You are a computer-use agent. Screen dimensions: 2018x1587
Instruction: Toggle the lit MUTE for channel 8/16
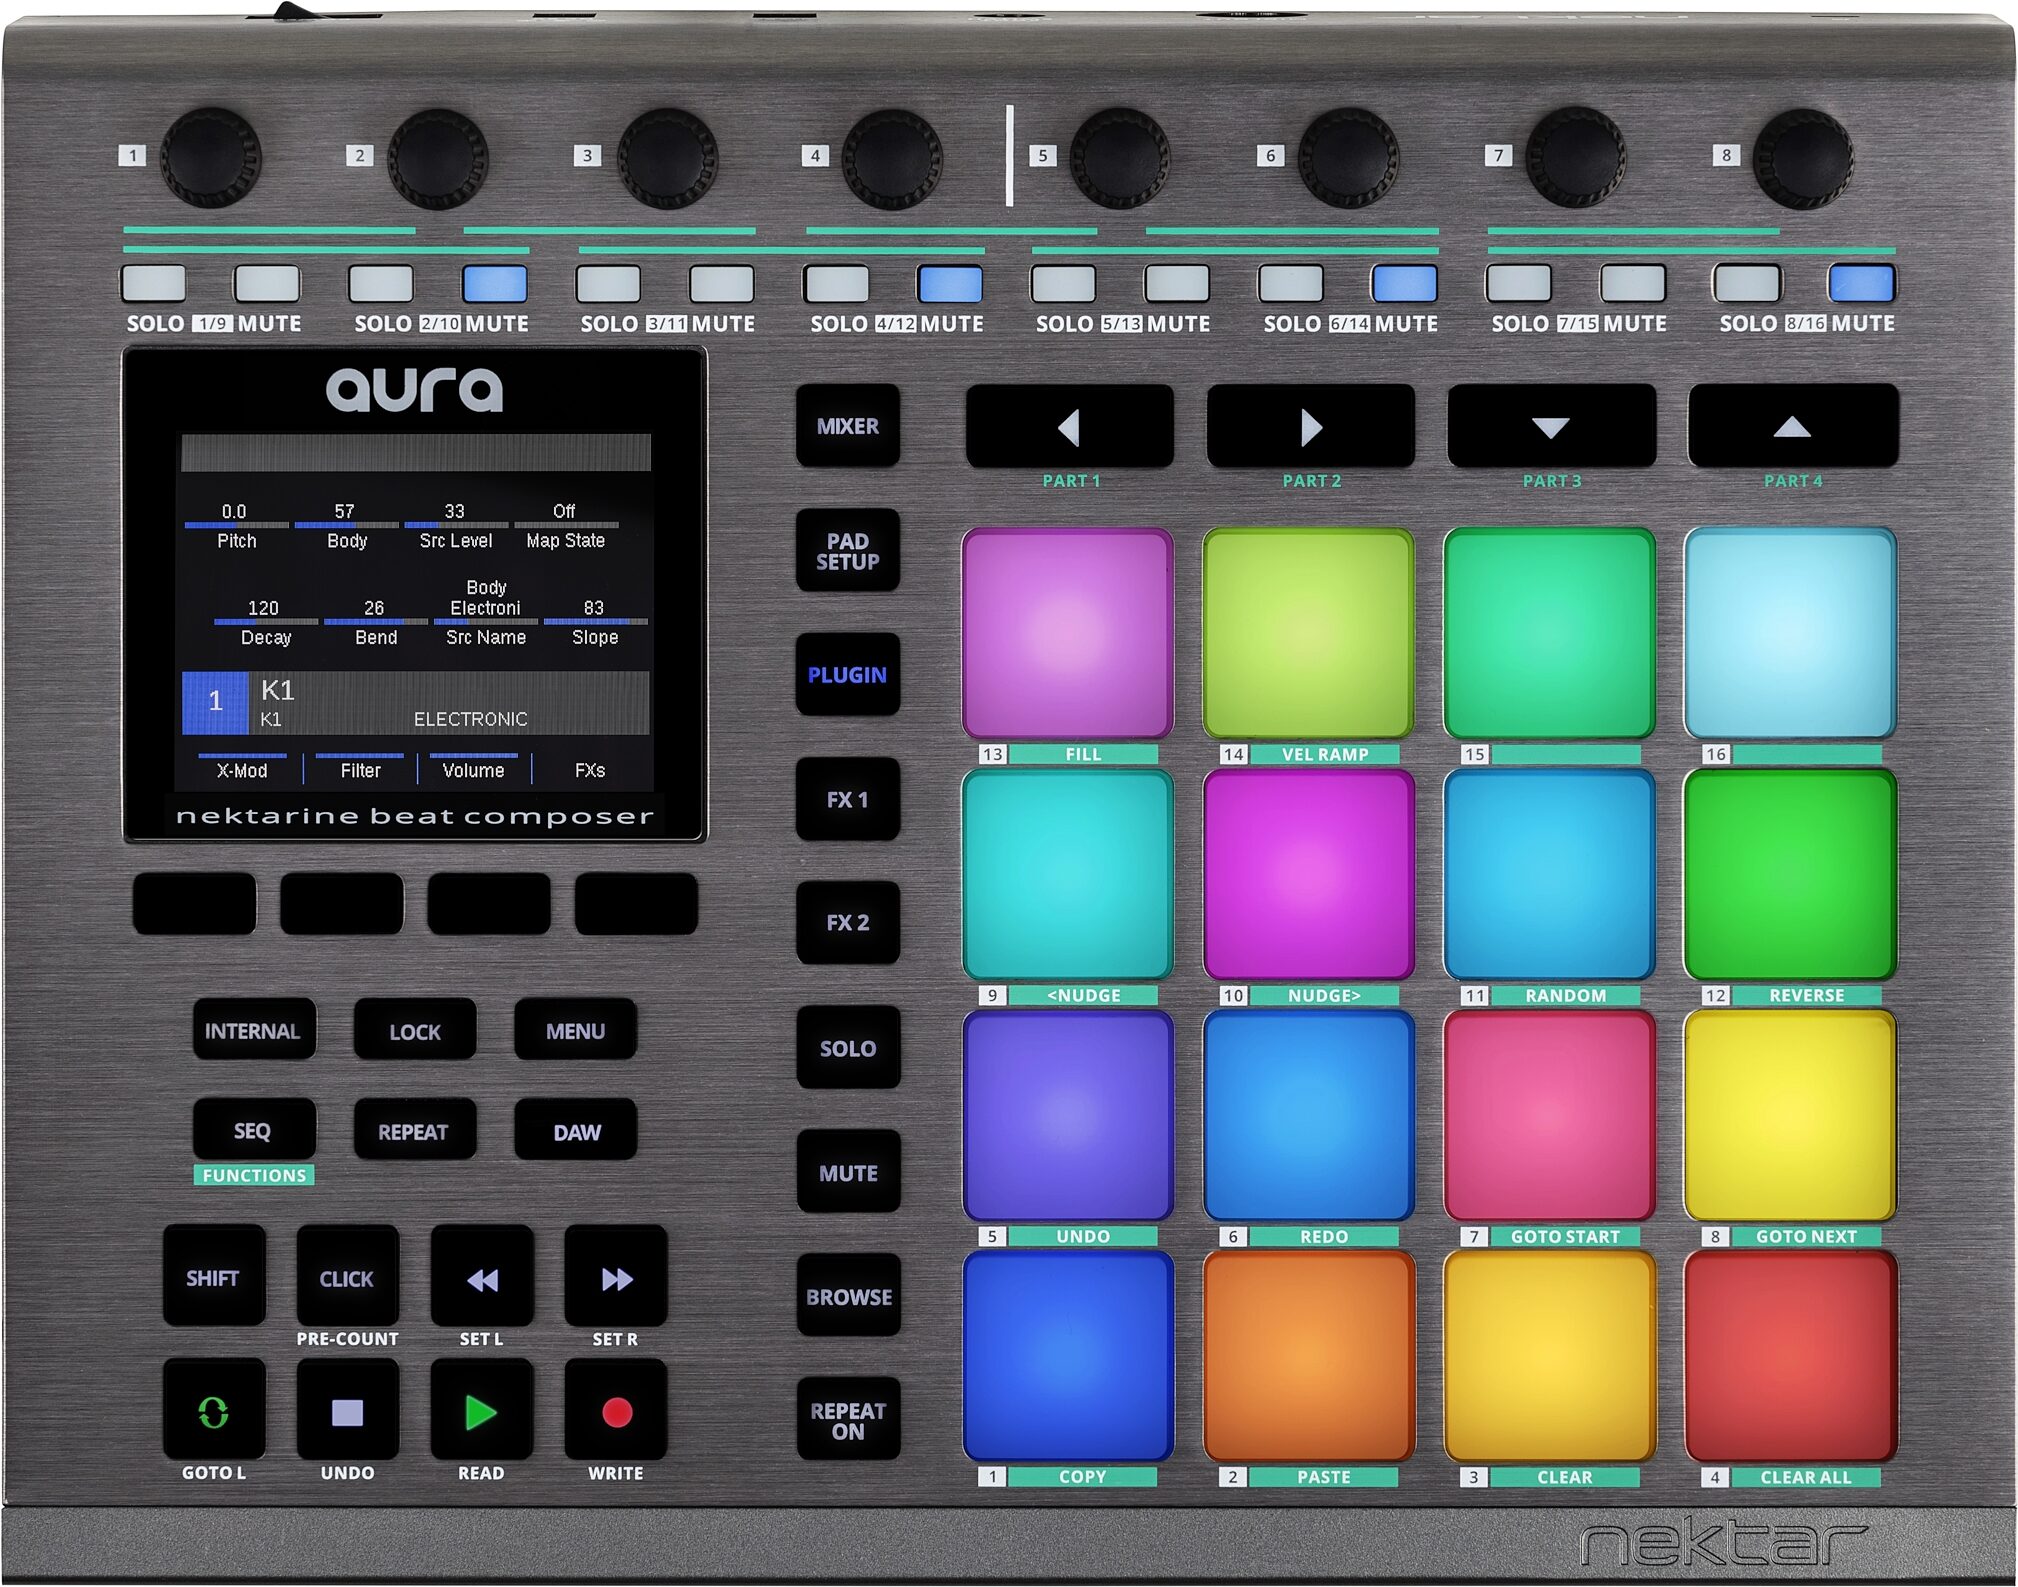coord(1861,283)
